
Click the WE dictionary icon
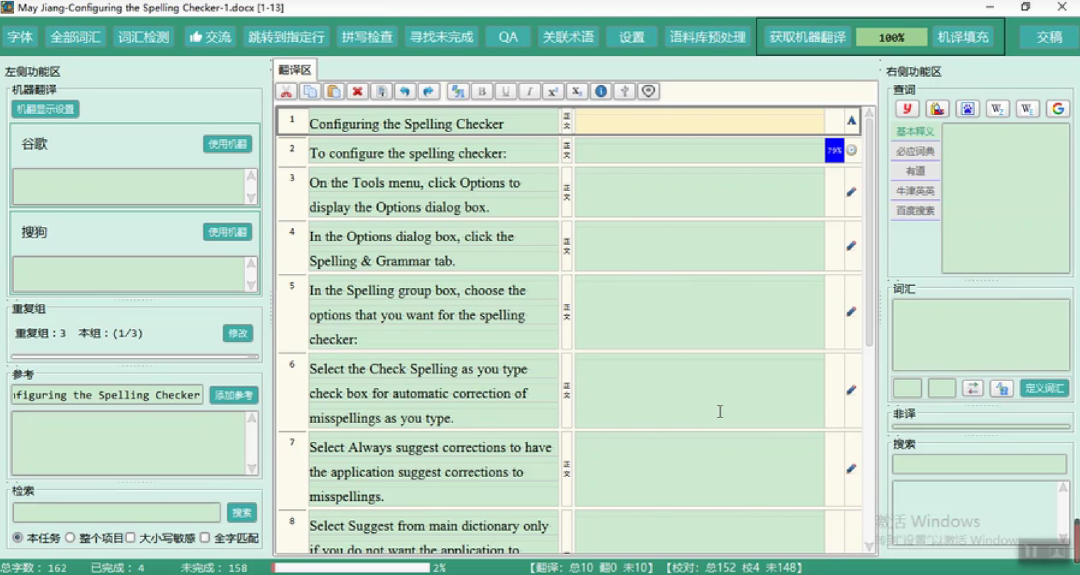(1028, 109)
